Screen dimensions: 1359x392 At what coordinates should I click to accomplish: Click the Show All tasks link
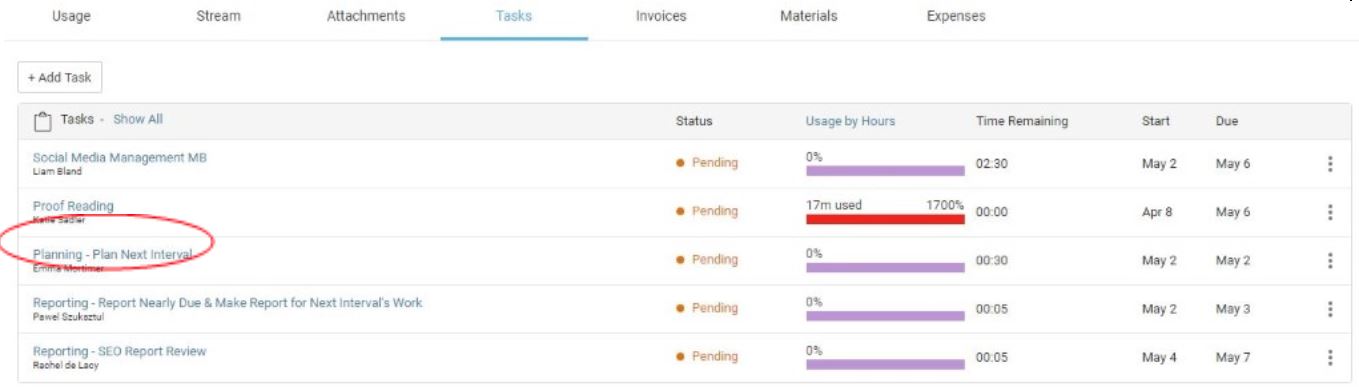pyautogui.click(x=138, y=119)
